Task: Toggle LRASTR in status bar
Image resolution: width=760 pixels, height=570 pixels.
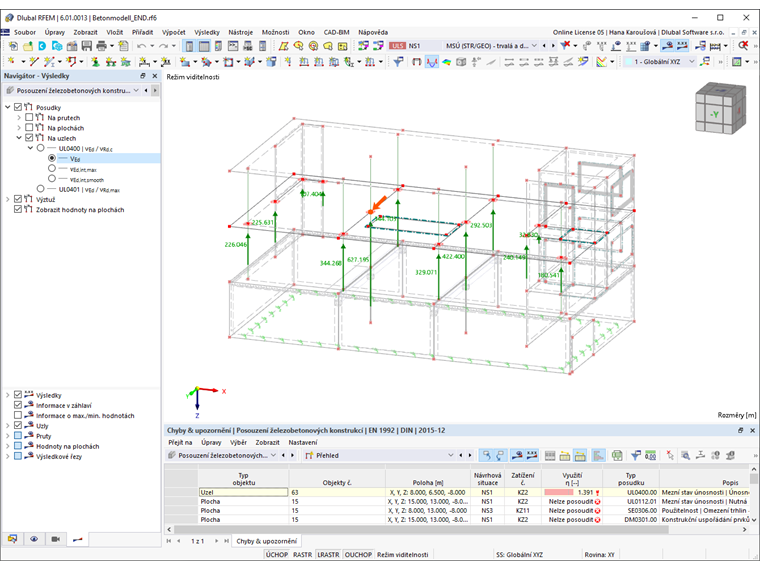Action: coord(328,554)
